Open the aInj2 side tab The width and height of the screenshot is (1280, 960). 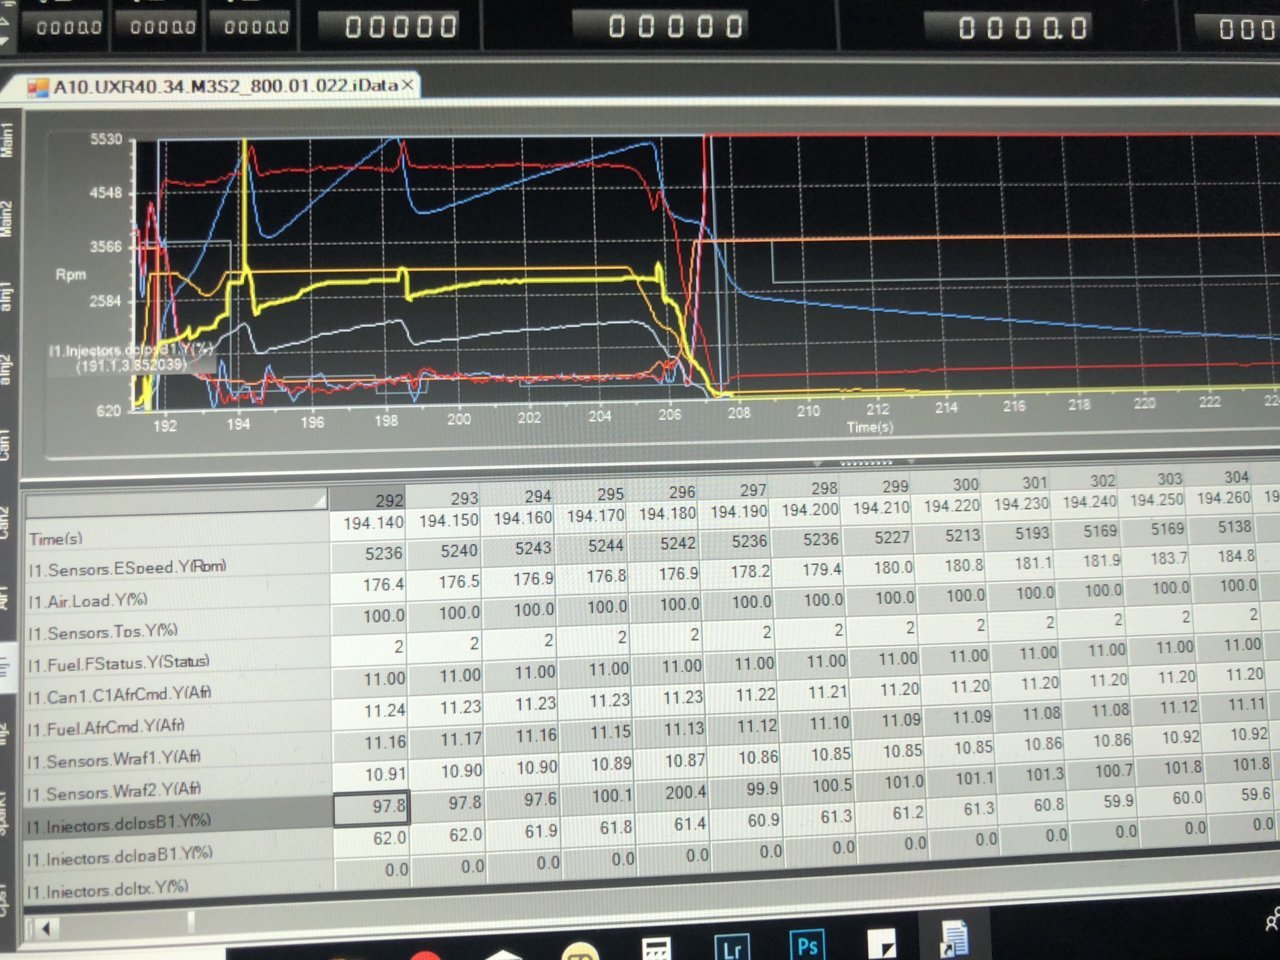coord(7,370)
